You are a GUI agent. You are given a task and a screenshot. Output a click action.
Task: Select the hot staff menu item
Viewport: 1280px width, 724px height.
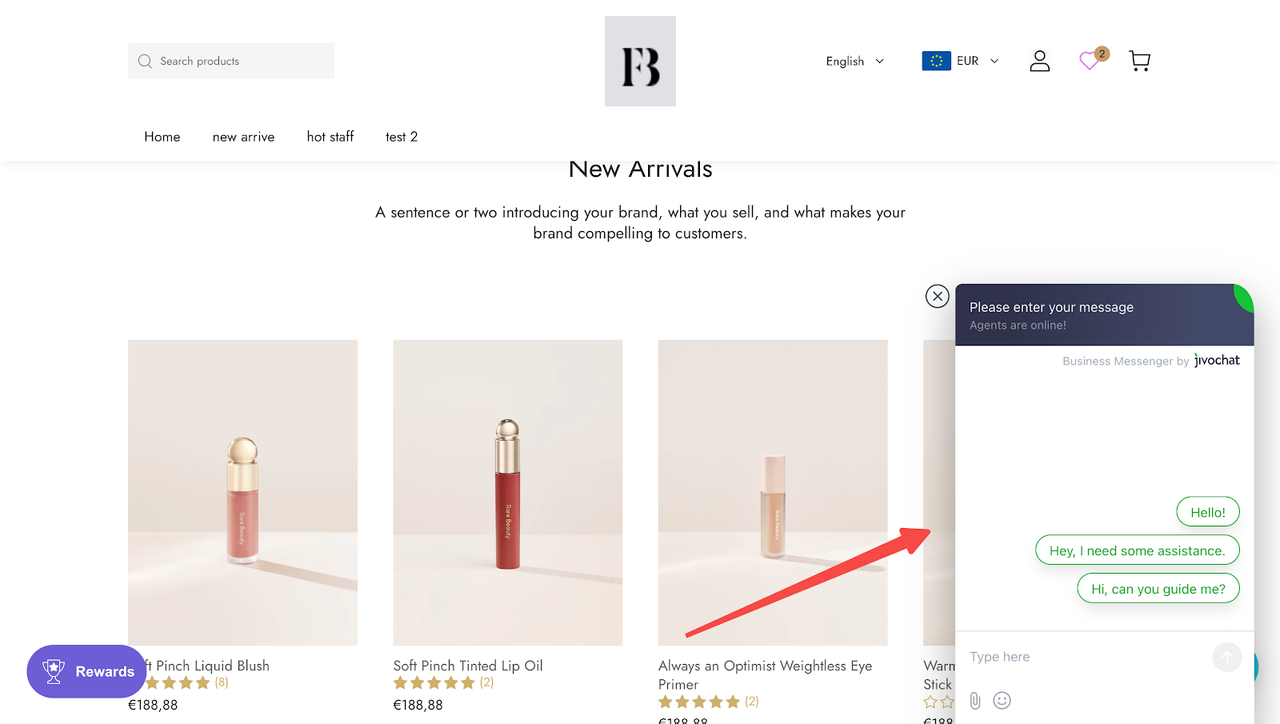pos(330,137)
